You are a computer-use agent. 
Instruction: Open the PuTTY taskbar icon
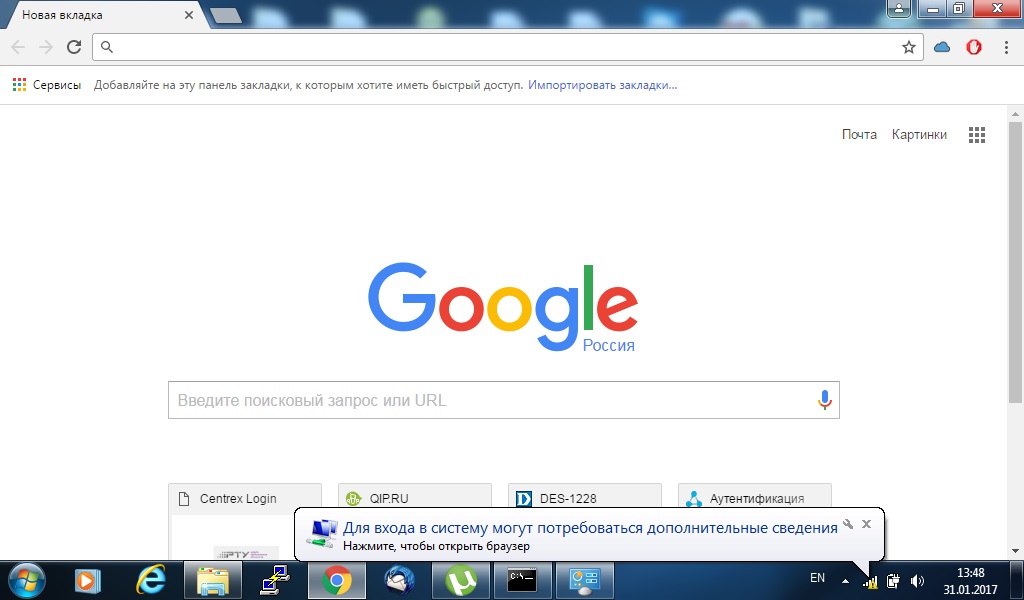pos(274,580)
